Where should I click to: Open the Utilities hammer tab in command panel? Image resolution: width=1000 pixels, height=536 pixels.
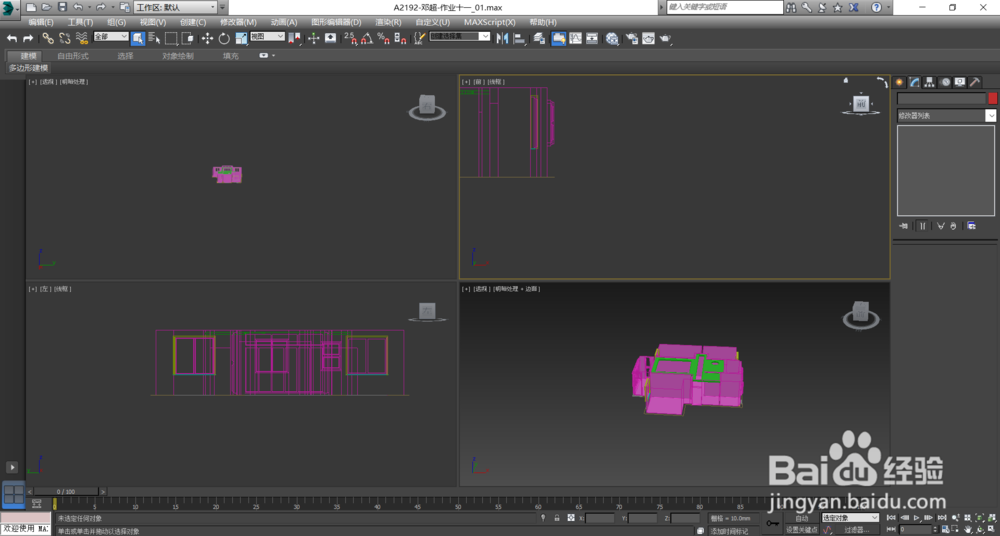[975, 82]
